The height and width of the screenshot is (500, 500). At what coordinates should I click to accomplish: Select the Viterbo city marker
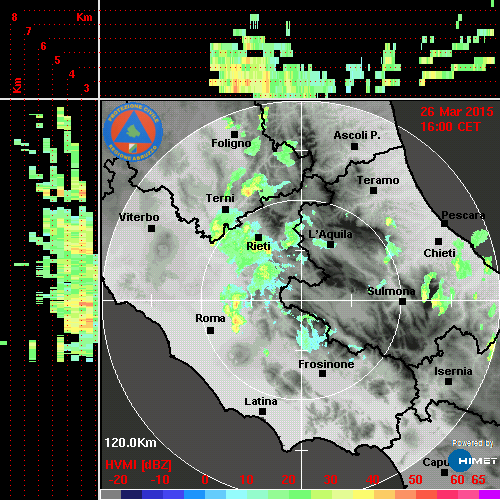[x=151, y=229]
